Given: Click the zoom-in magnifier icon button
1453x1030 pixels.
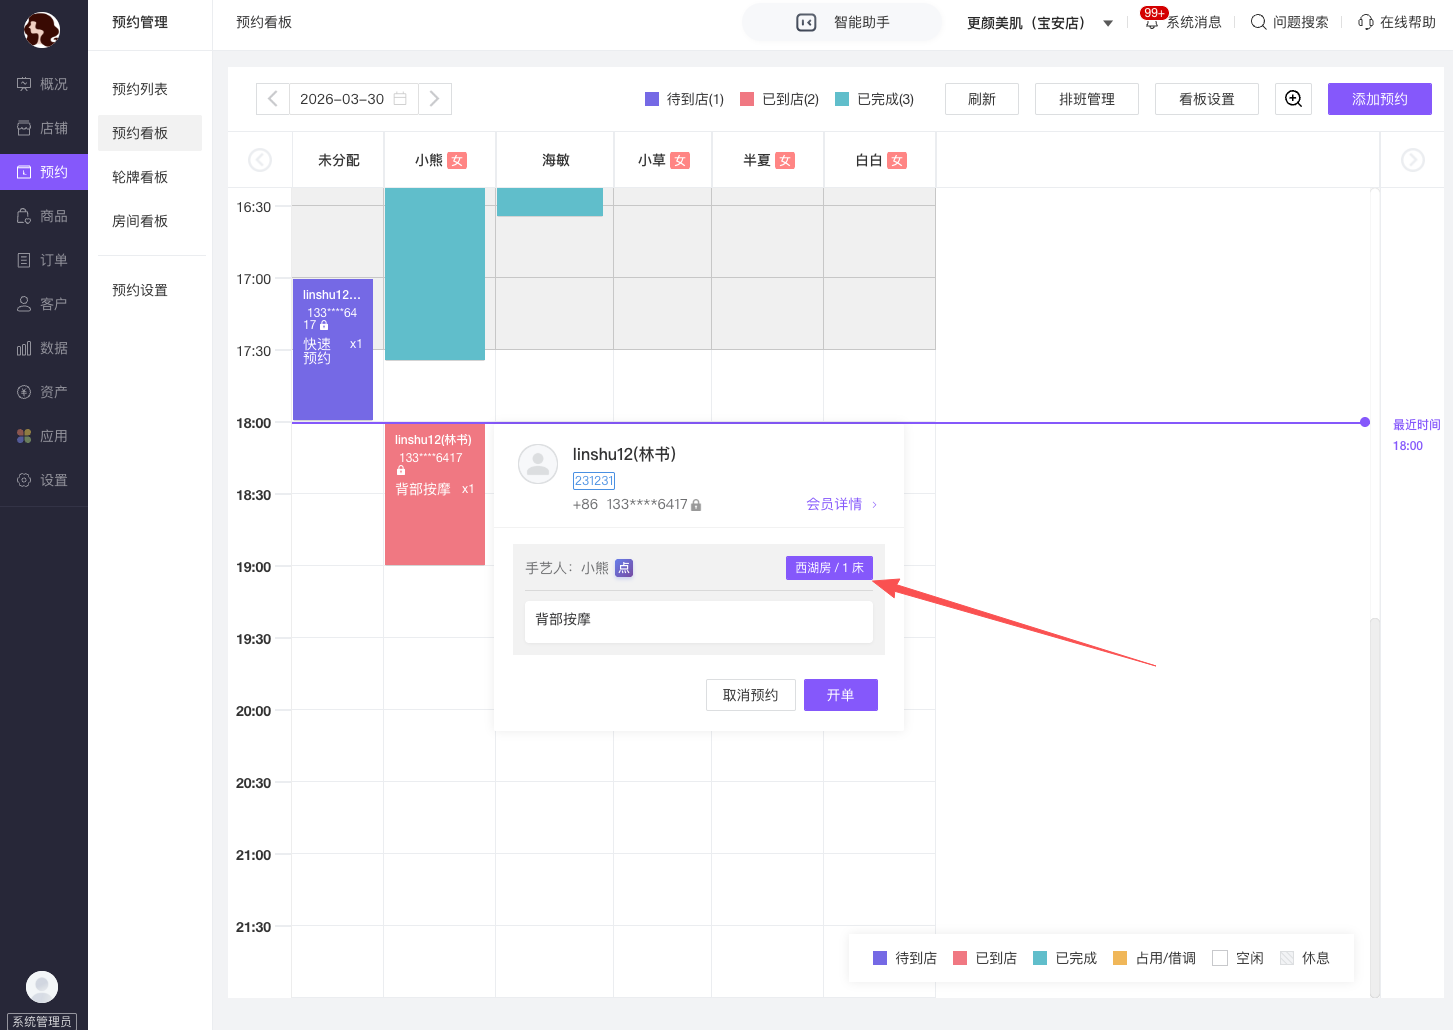Looking at the screenshot, I should click(x=1293, y=99).
